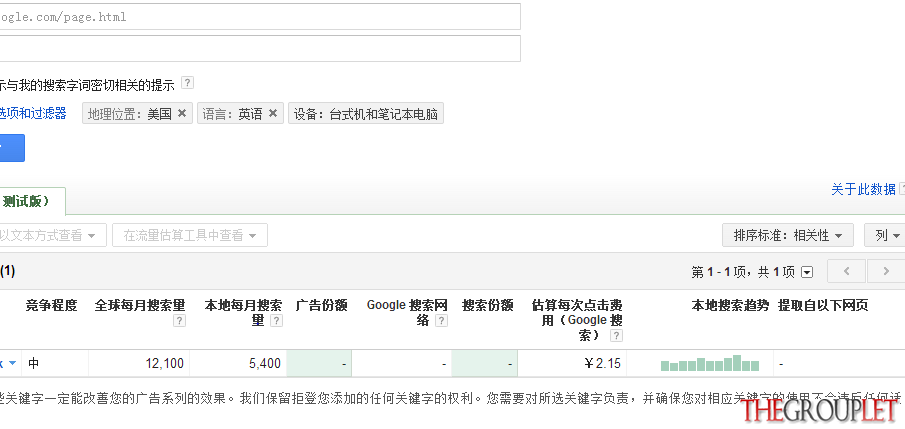Remove the 语言: 英语 filter
The image size is (905, 429).
click(x=273, y=113)
